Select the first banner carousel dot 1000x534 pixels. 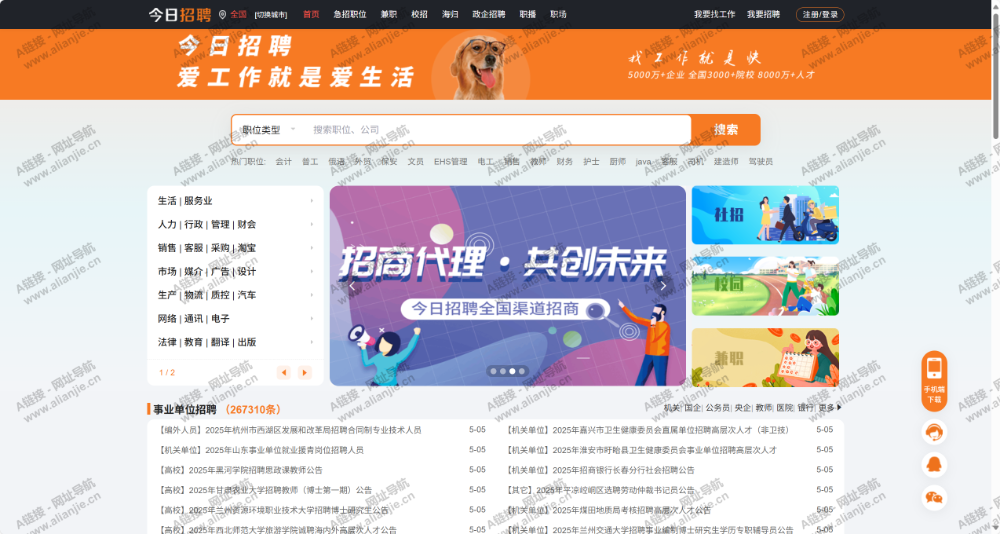492,371
